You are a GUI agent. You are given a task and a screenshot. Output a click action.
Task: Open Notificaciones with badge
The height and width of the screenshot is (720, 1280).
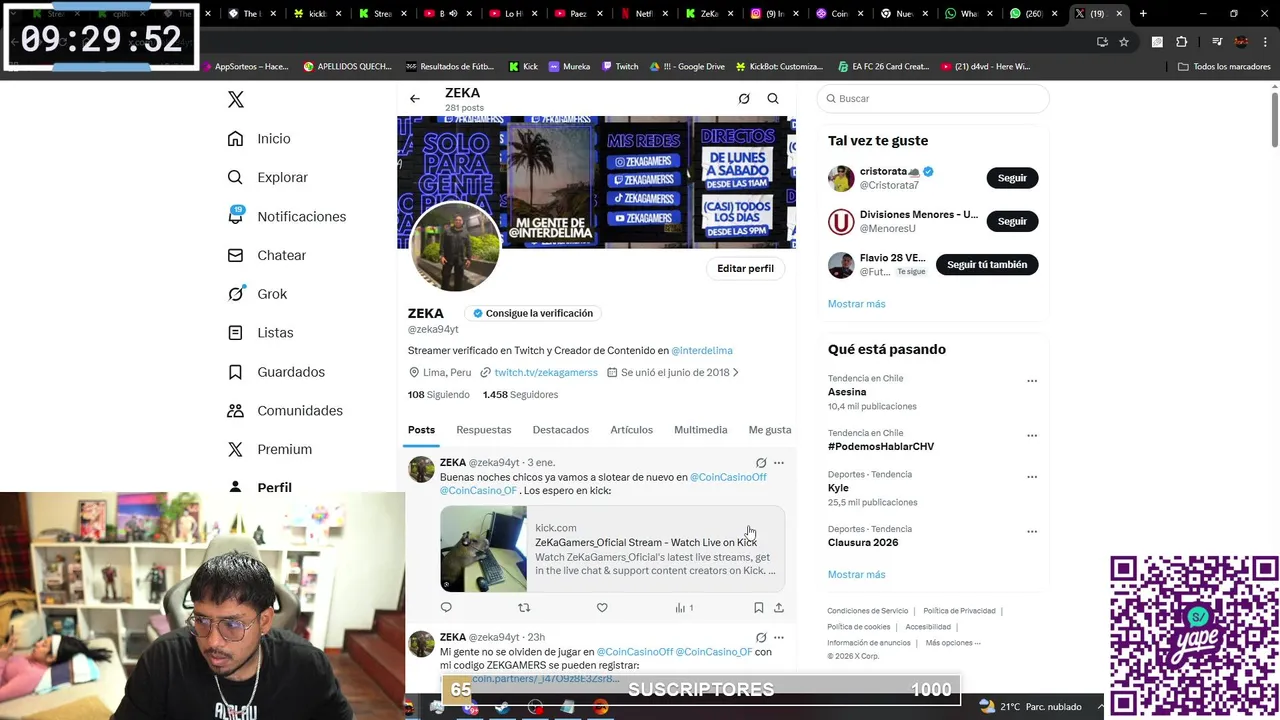pyautogui.click(x=286, y=216)
